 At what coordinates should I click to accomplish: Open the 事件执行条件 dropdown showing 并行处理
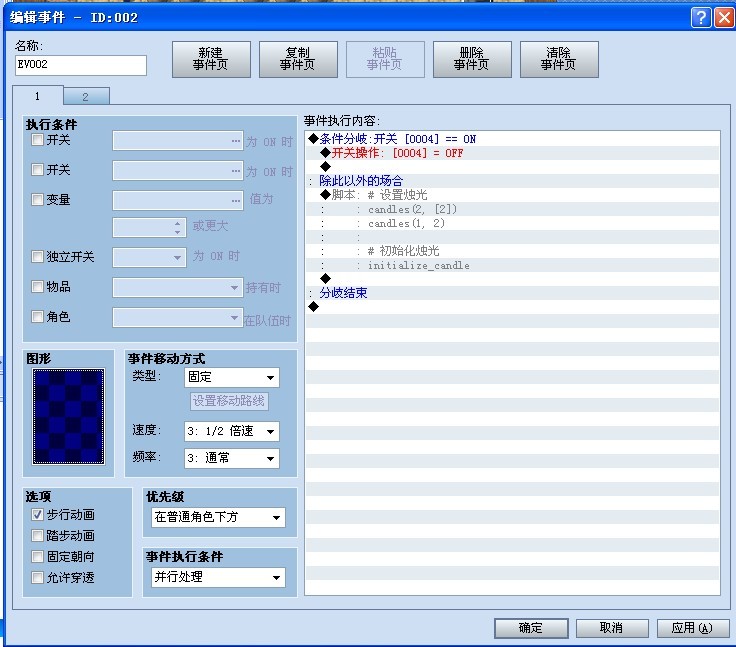(x=218, y=578)
